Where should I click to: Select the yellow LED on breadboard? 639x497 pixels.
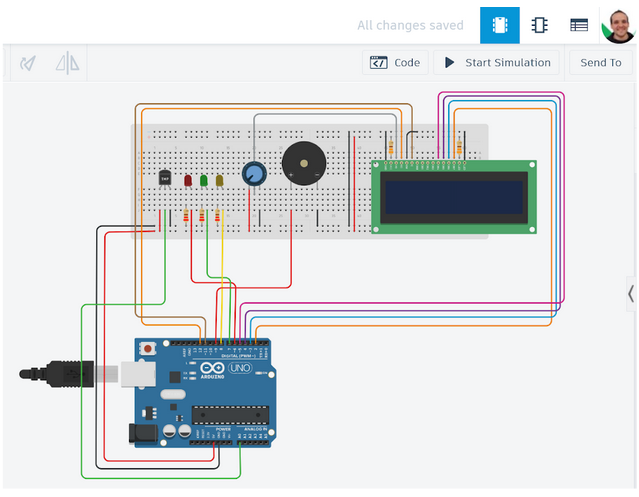click(x=219, y=181)
